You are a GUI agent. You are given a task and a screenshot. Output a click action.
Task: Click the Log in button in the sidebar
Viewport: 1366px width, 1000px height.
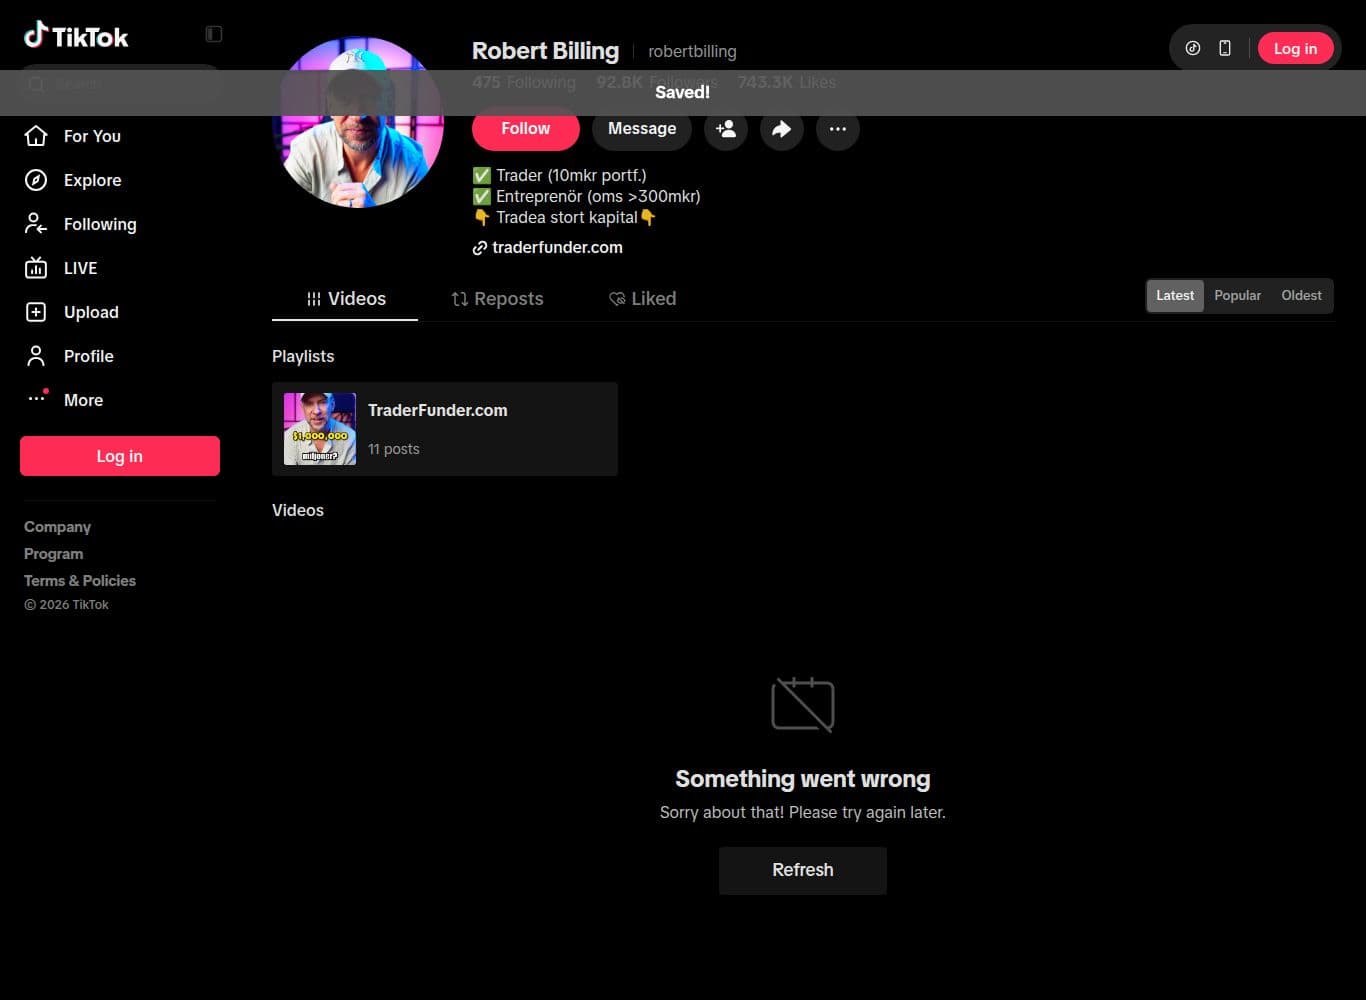[x=120, y=456]
